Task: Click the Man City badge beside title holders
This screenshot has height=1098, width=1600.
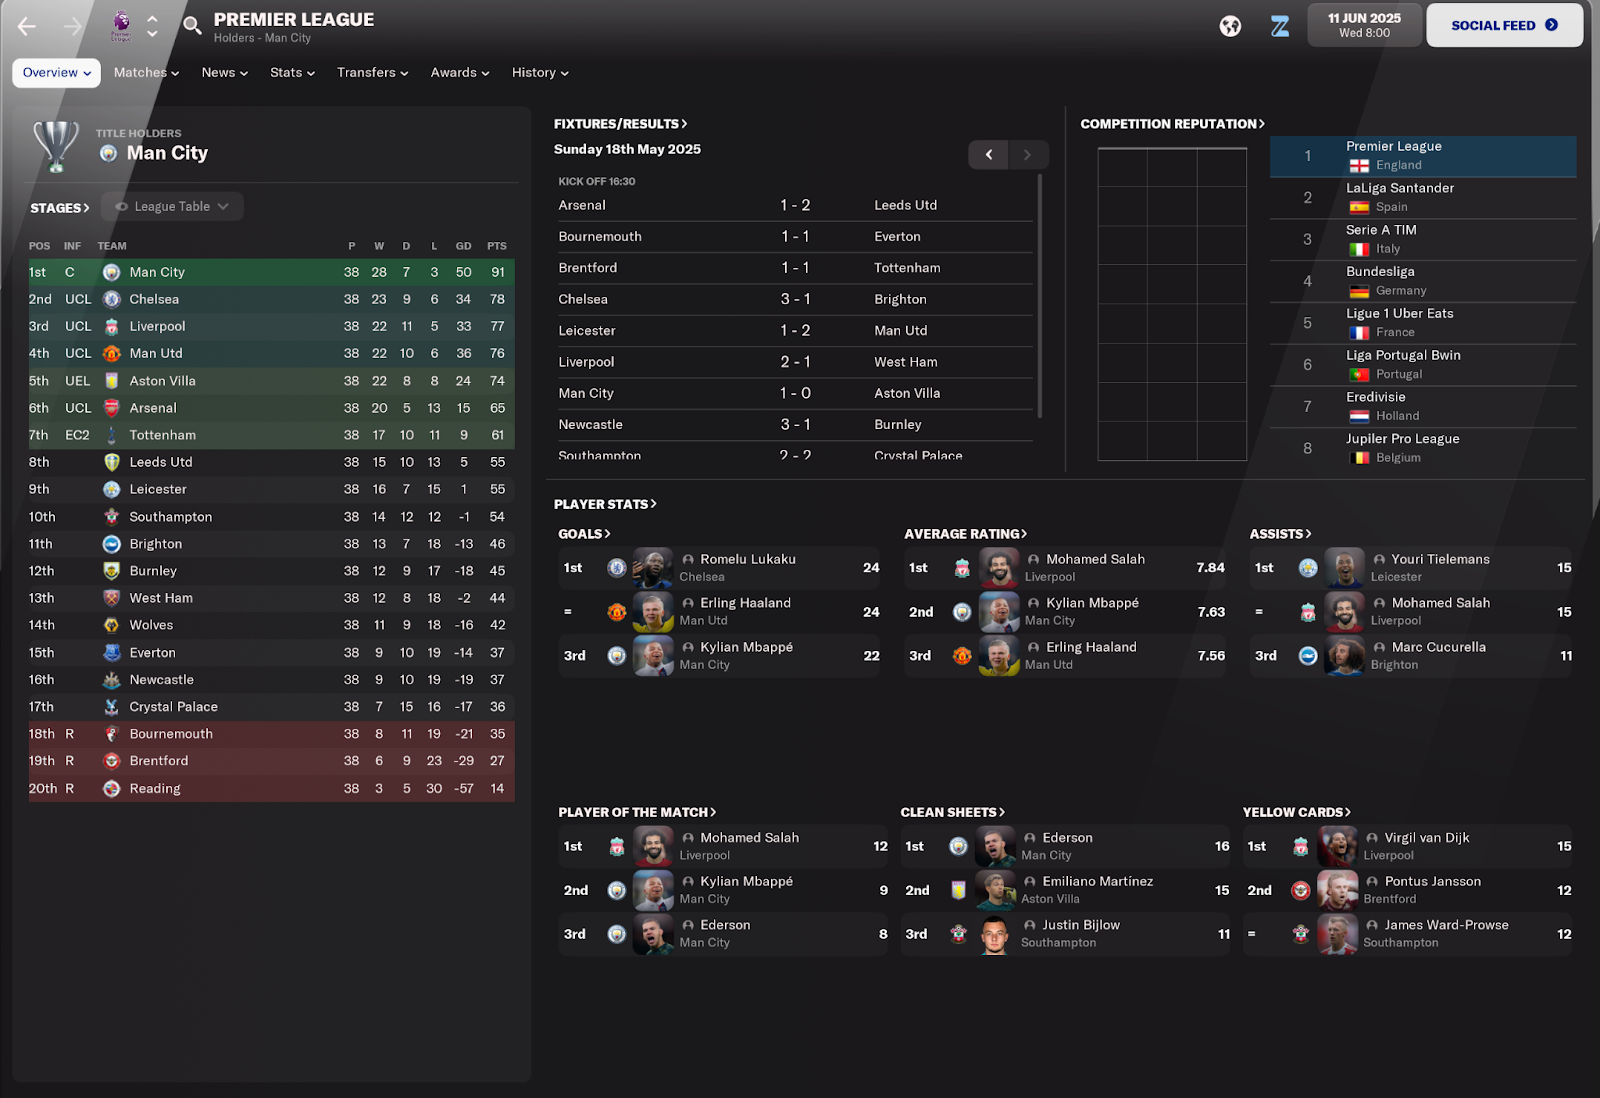Action: (109, 153)
